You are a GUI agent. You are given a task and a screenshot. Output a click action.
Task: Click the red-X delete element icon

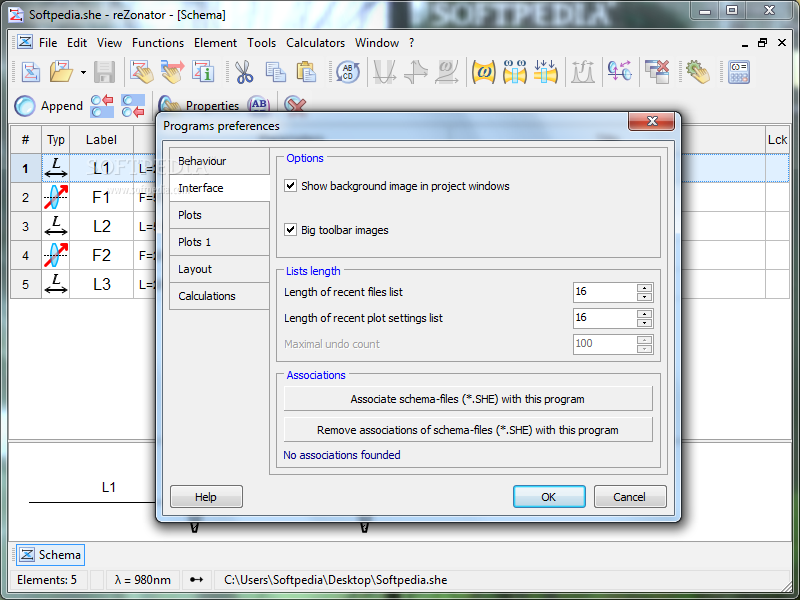tap(295, 104)
